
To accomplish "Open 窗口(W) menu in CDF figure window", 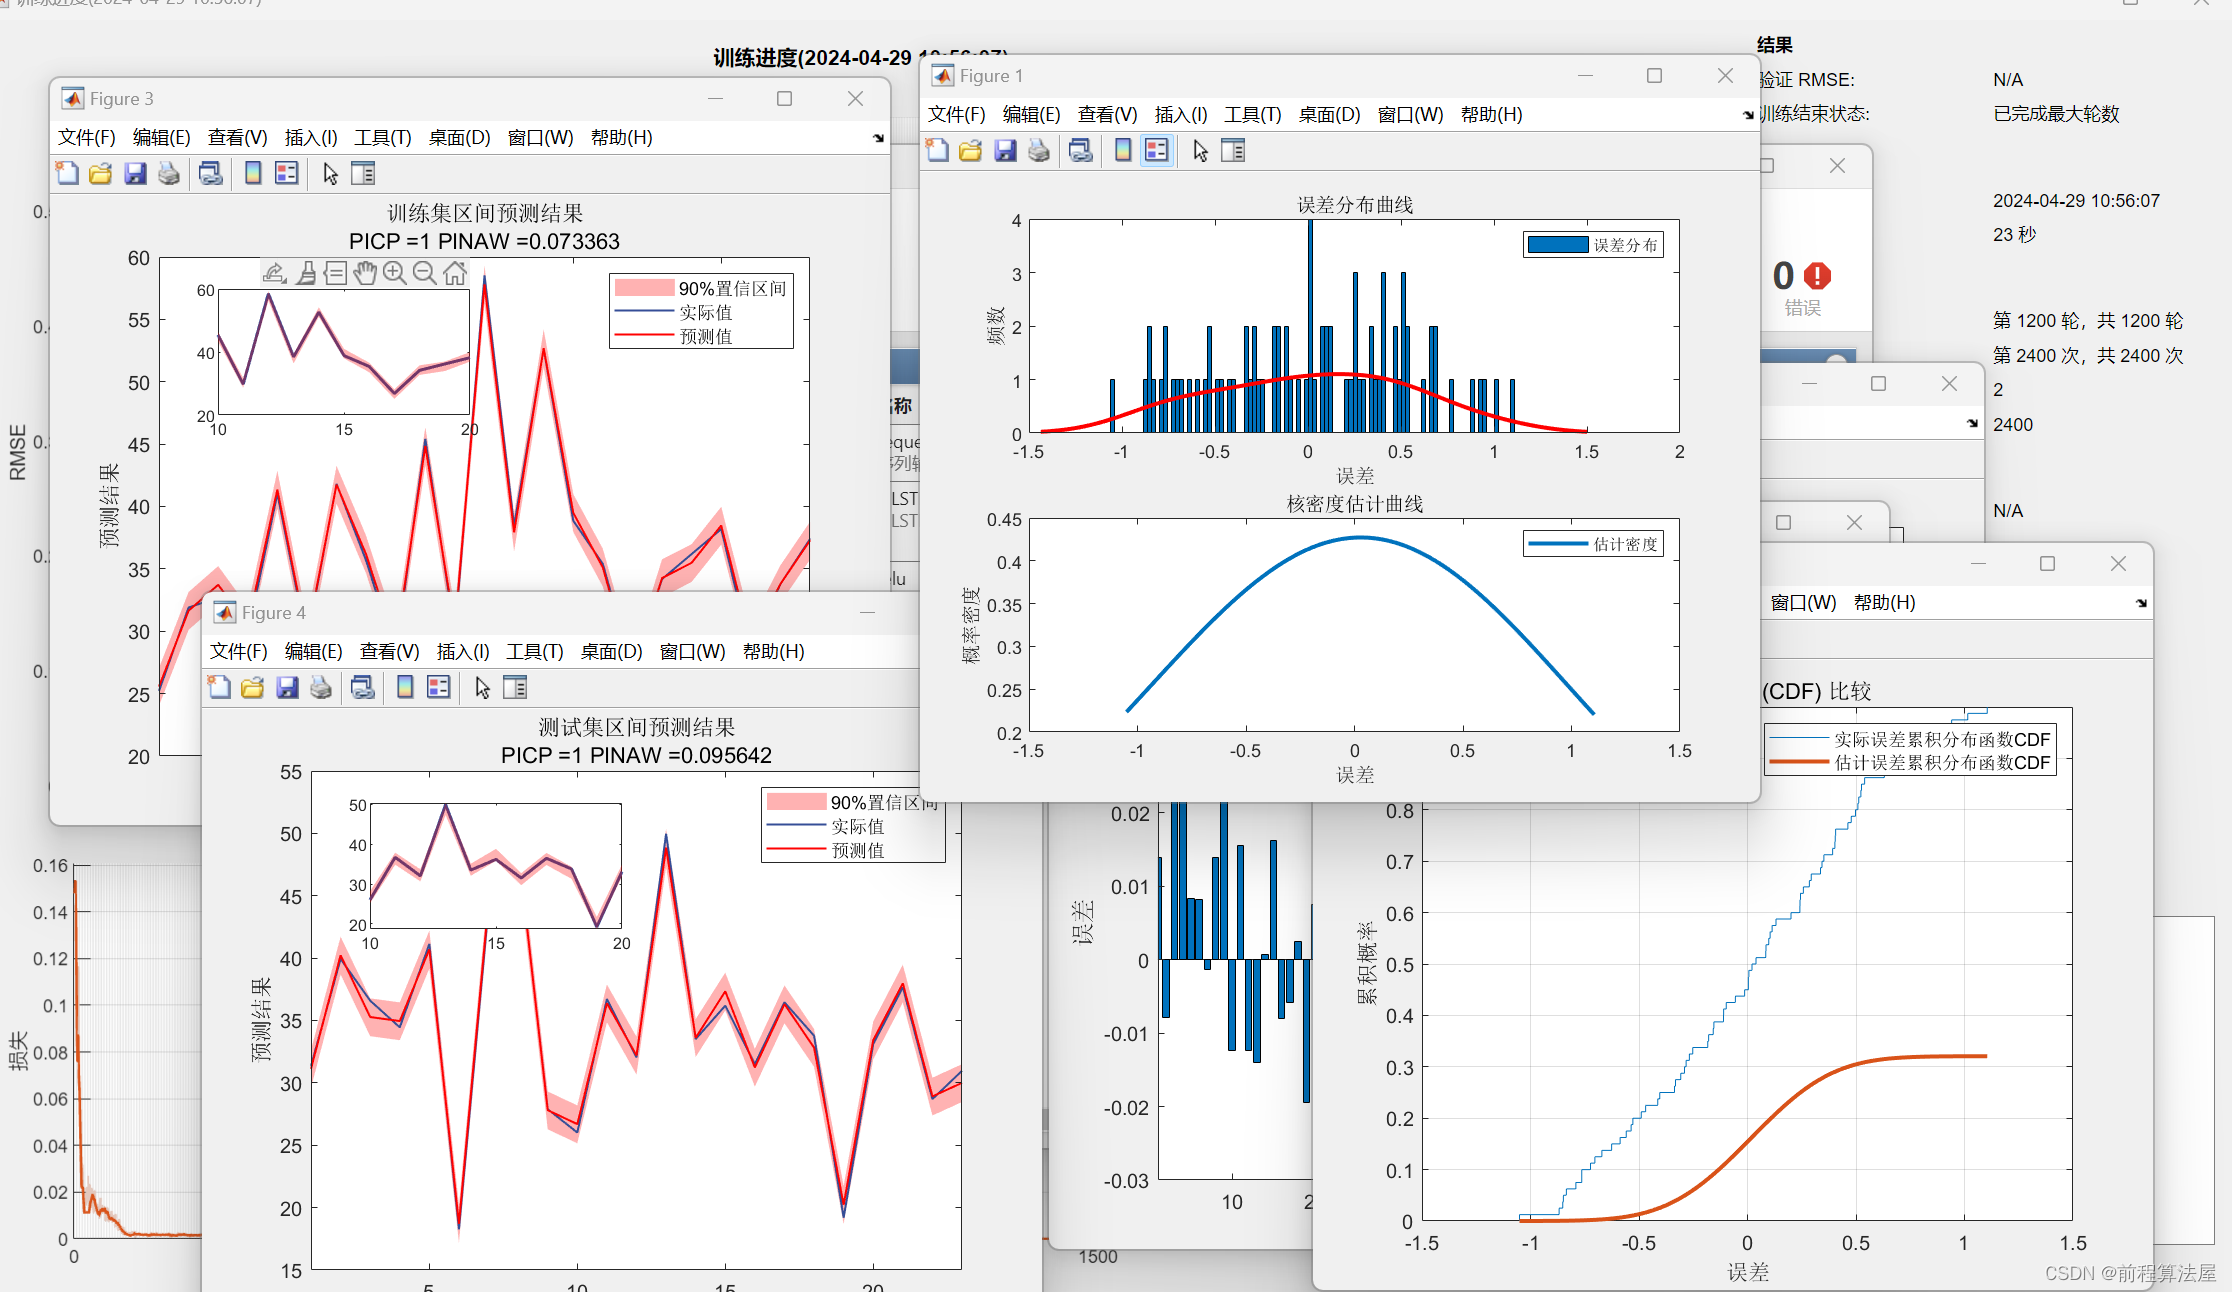I will point(1803,602).
